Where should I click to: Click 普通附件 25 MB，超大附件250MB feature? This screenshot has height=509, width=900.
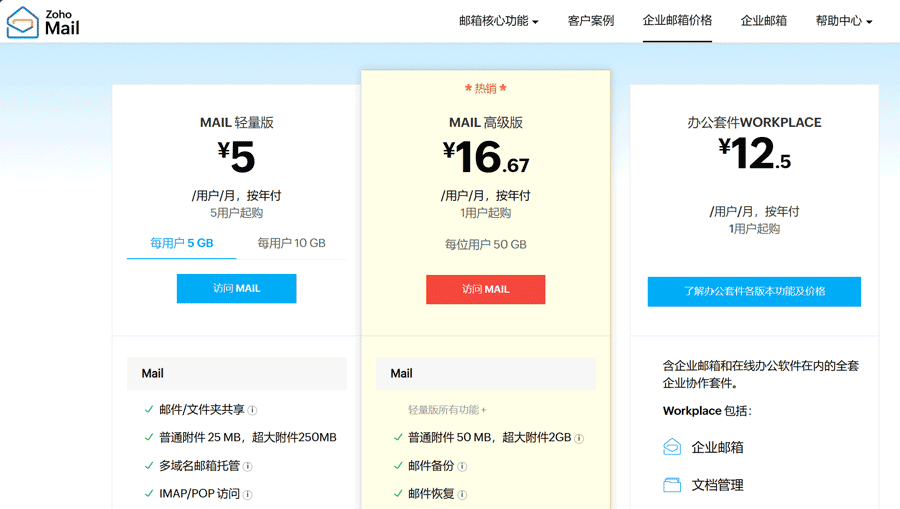(247, 437)
